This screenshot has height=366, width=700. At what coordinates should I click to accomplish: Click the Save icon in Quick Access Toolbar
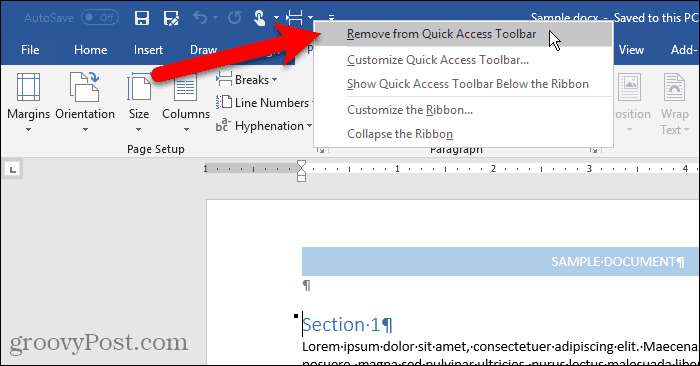point(142,18)
